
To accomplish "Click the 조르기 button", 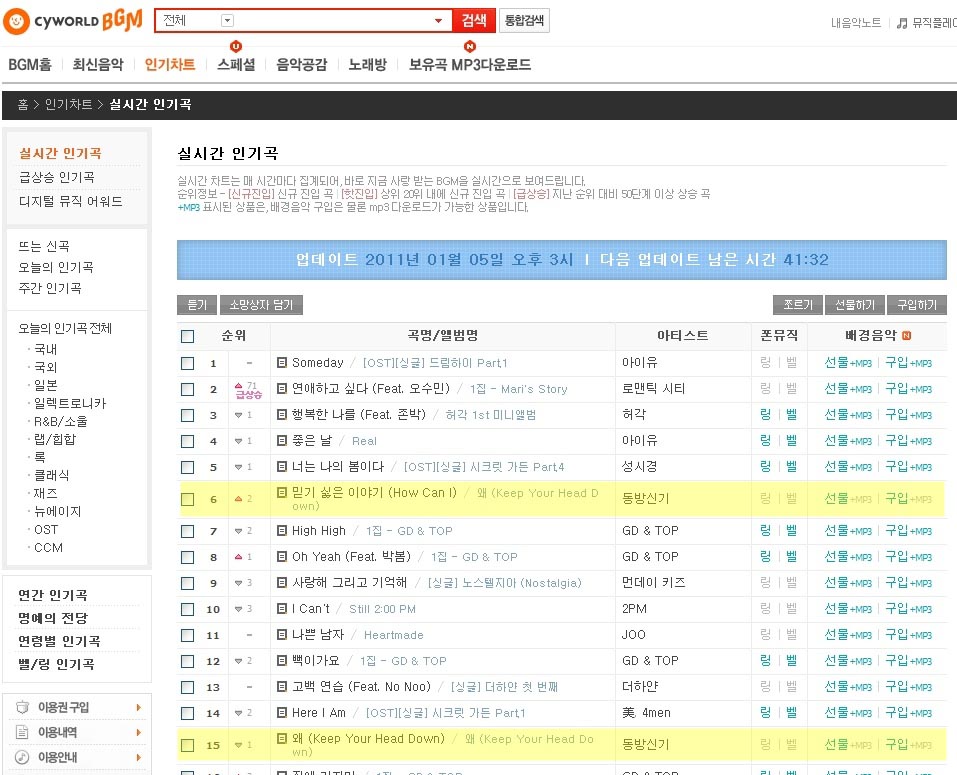I will click(798, 305).
